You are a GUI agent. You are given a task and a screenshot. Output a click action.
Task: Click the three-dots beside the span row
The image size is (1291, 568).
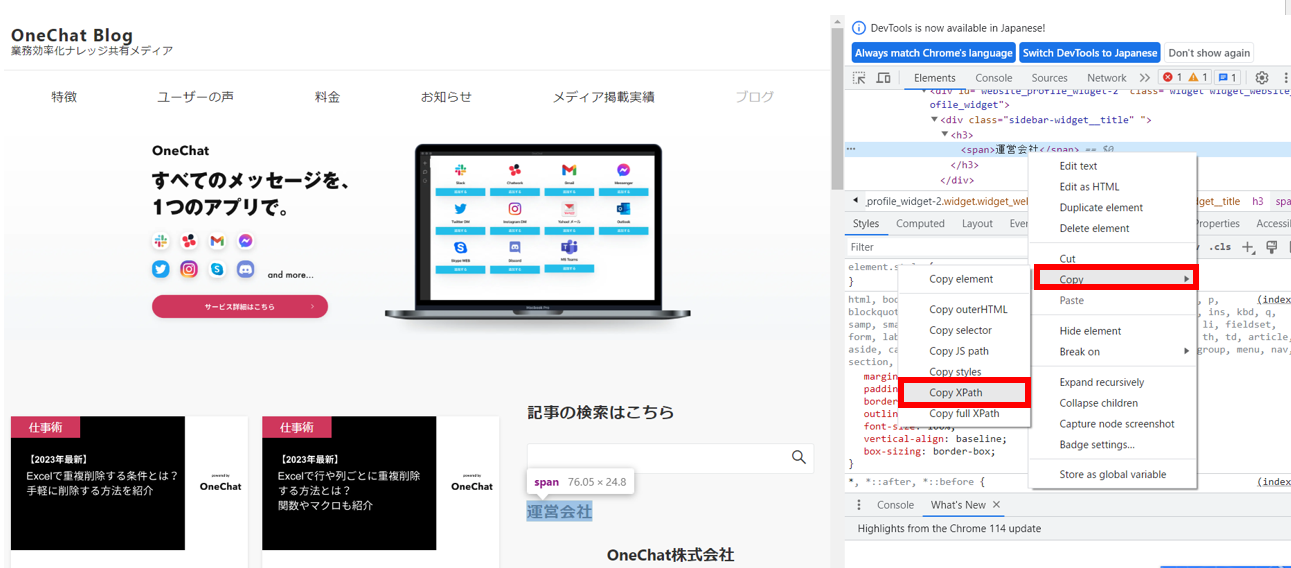tap(851, 149)
